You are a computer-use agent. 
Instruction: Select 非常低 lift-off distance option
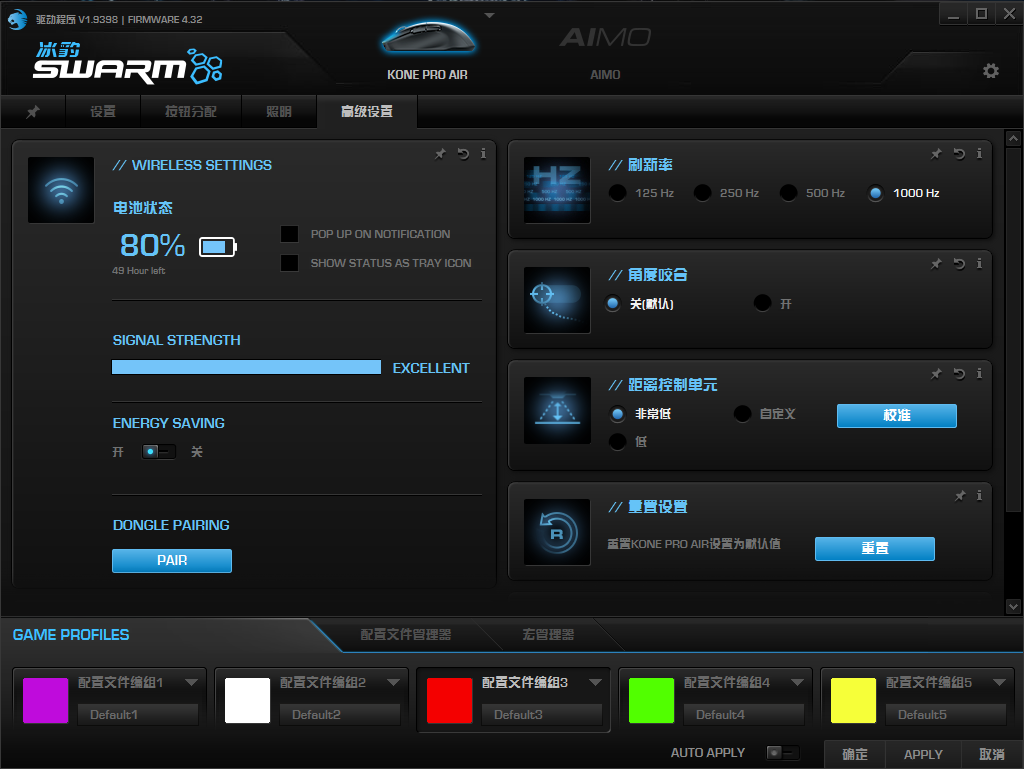(617, 414)
